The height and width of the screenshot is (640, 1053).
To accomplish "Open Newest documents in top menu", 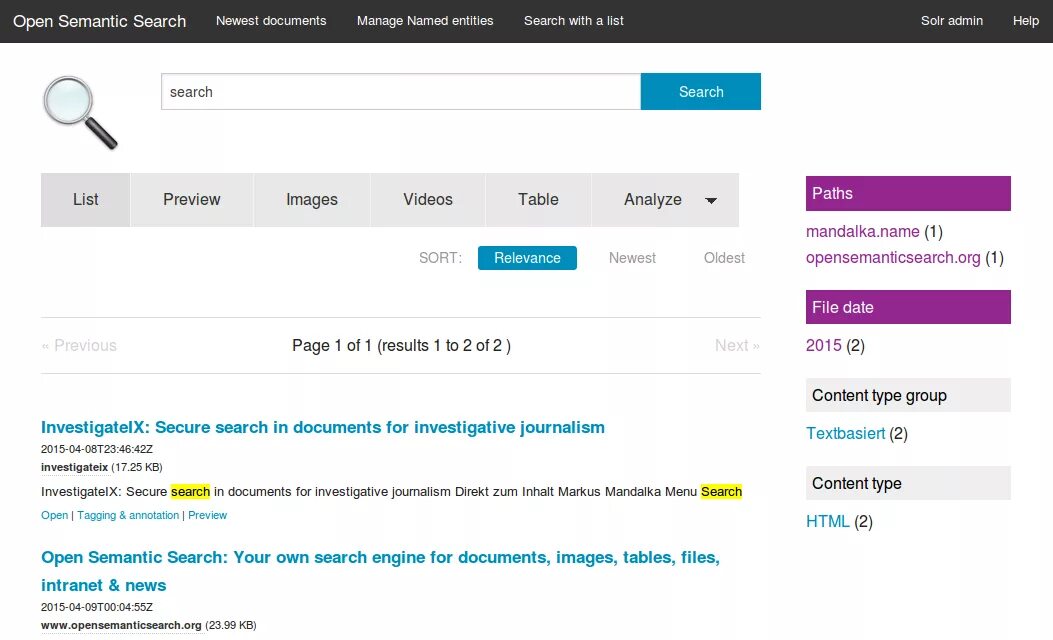I will [x=271, y=21].
